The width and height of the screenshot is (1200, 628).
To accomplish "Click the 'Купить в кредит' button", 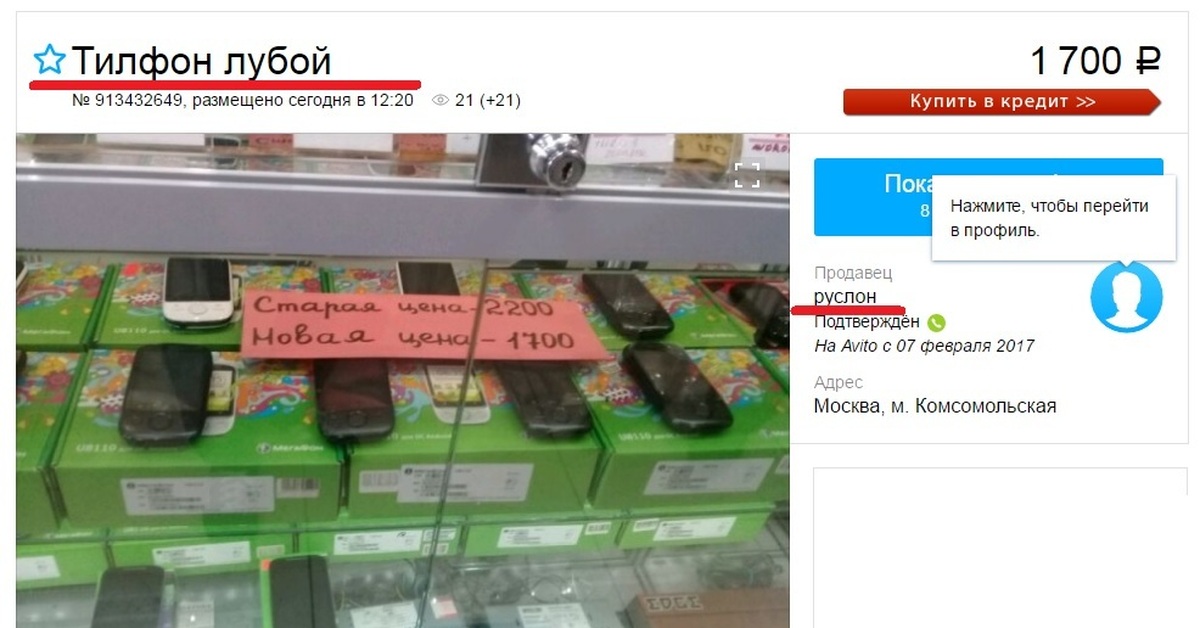I will (x=1002, y=101).
